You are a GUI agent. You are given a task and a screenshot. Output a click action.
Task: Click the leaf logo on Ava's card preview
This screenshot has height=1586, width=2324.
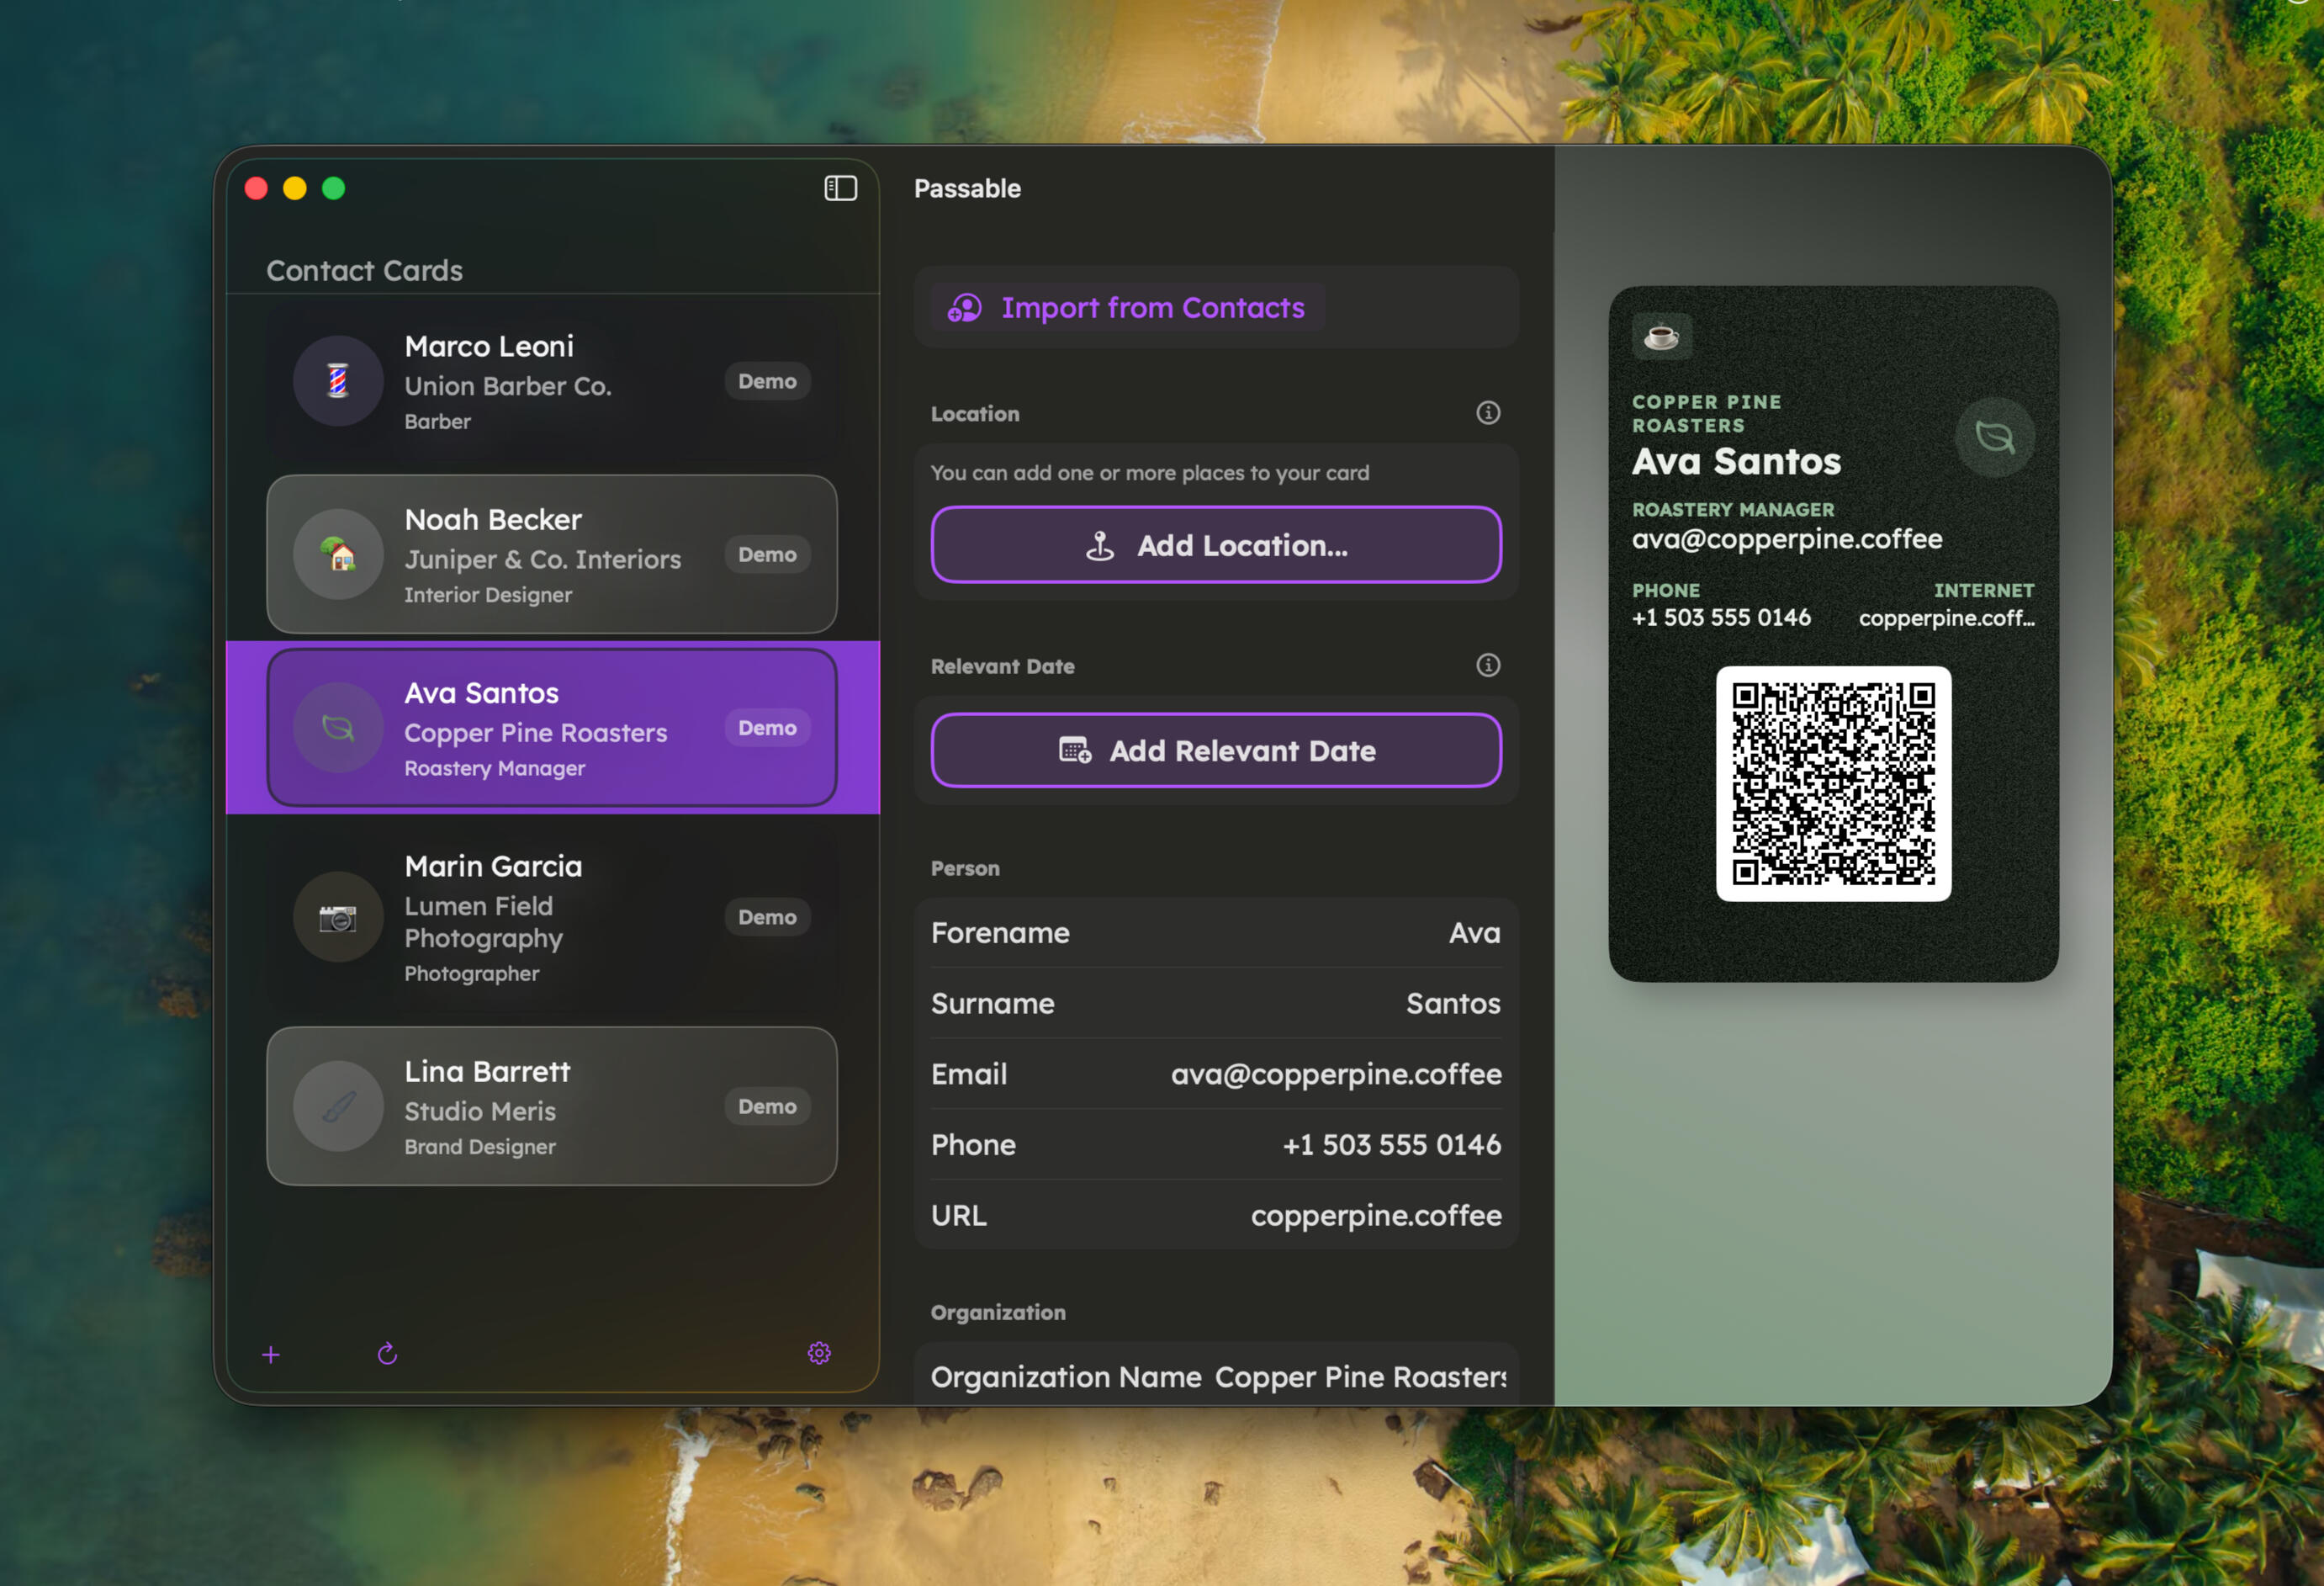pos(1994,436)
